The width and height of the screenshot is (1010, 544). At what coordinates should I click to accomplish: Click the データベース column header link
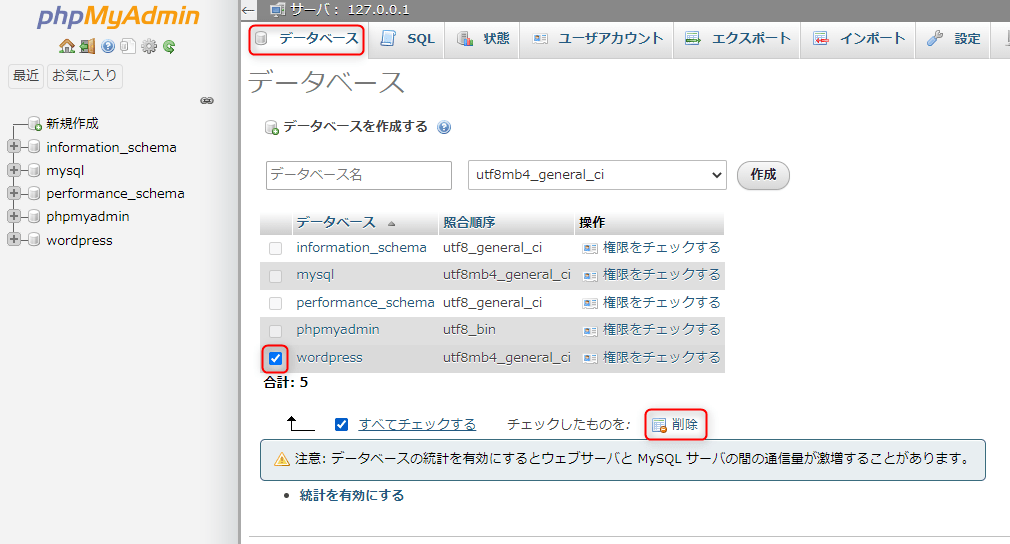click(x=336, y=223)
